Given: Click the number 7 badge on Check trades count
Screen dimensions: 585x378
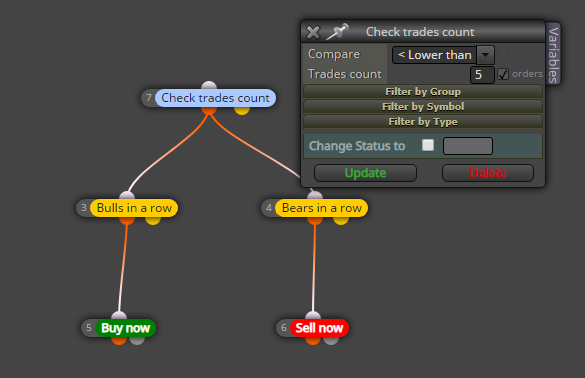Looking at the screenshot, I should pyautogui.click(x=148, y=98).
